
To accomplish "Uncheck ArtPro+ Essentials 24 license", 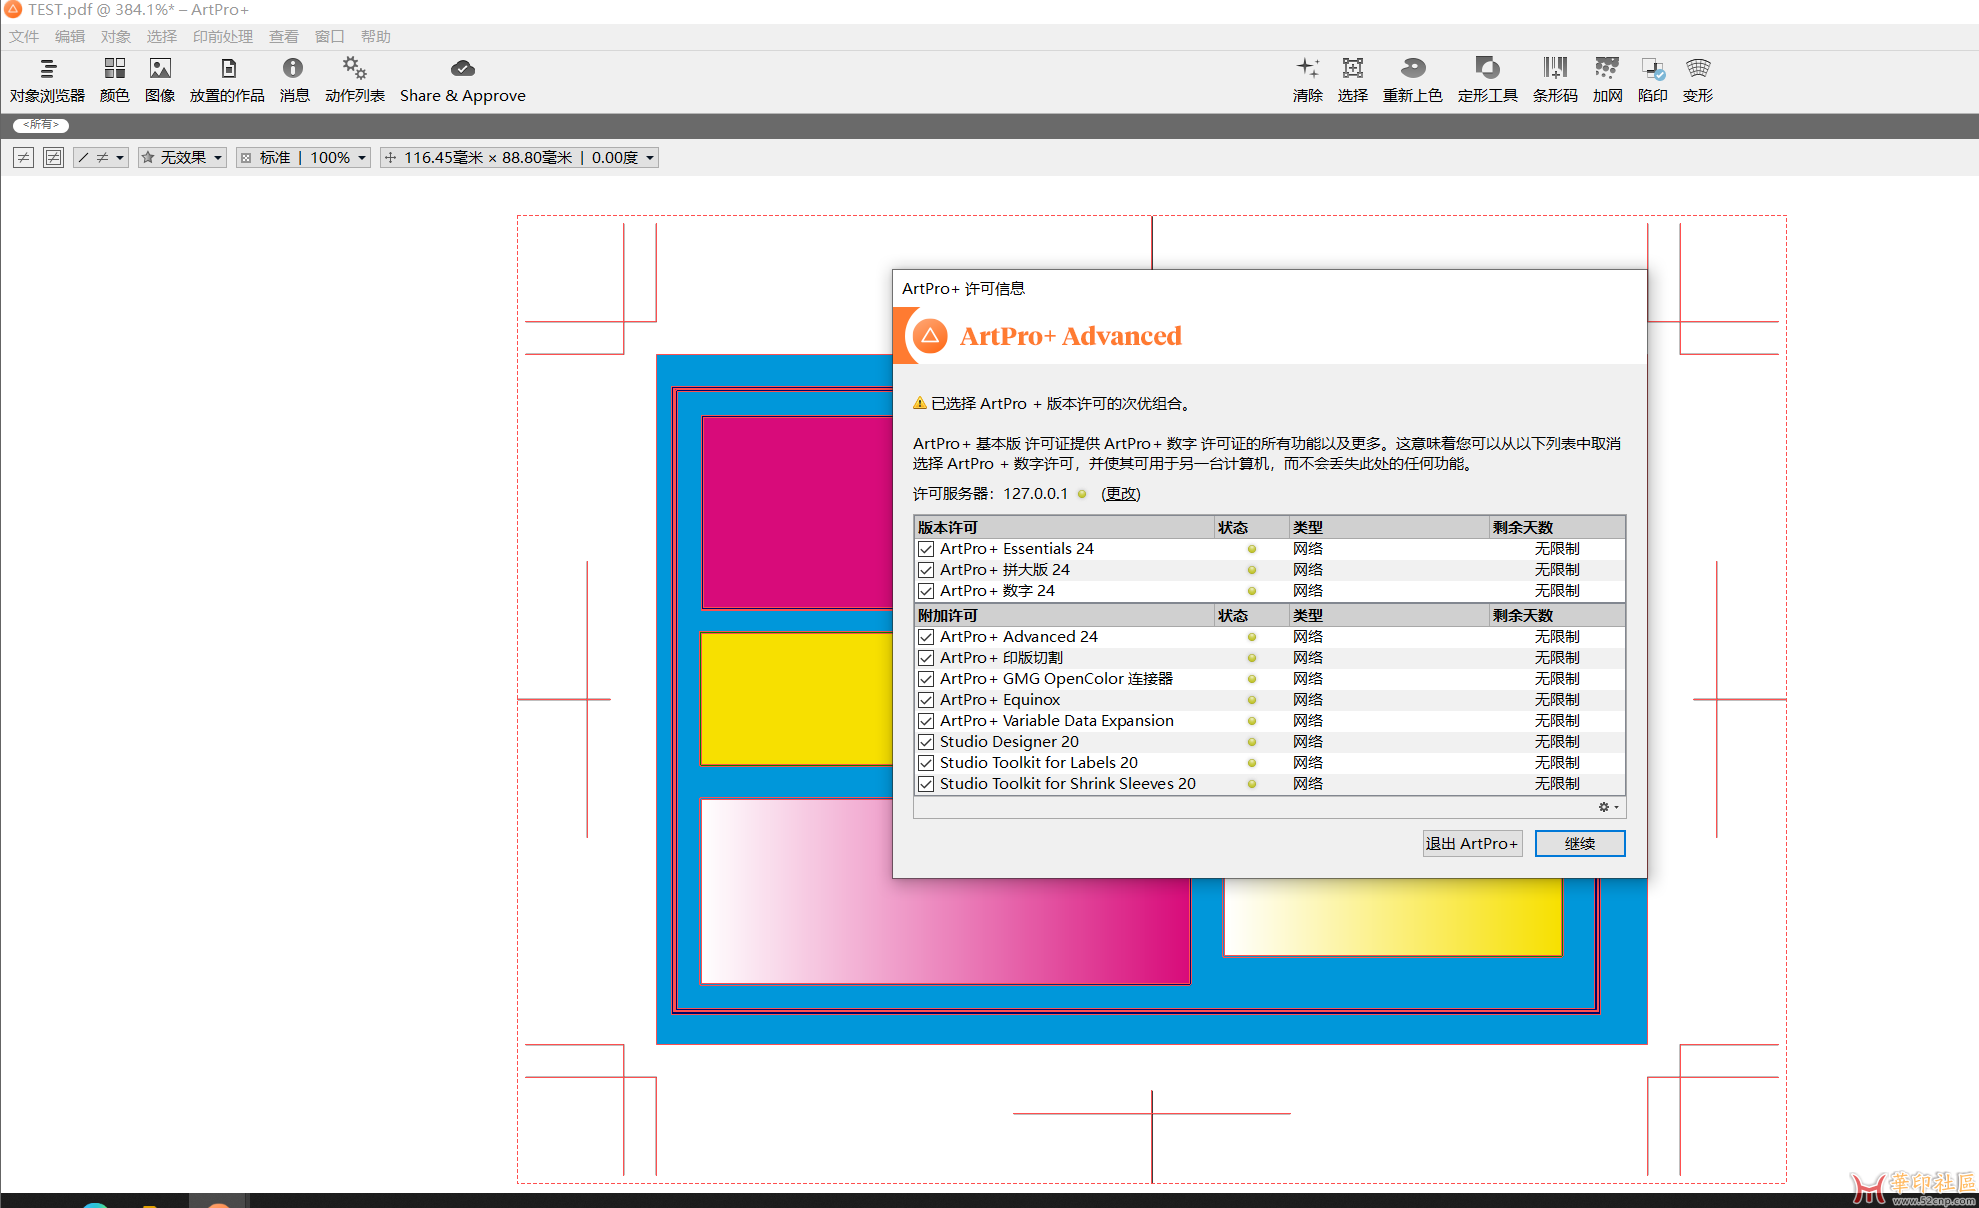I will [x=926, y=549].
